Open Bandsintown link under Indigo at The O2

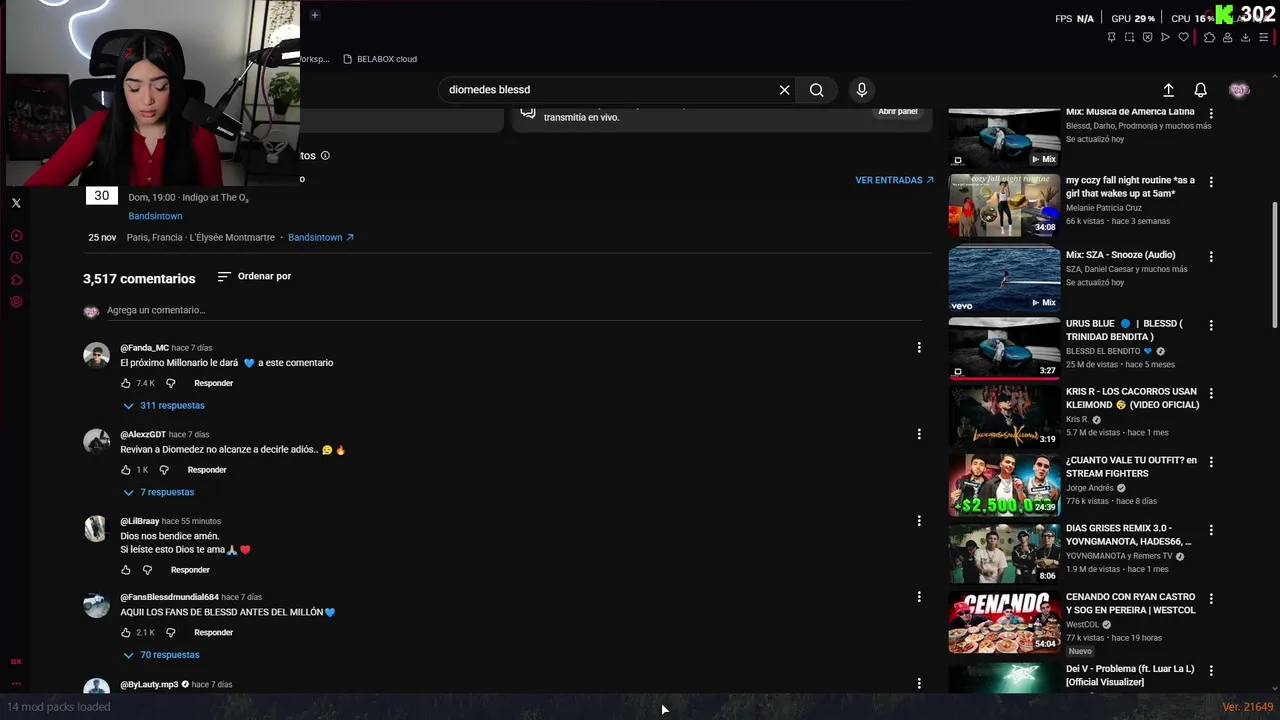pos(155,216)
